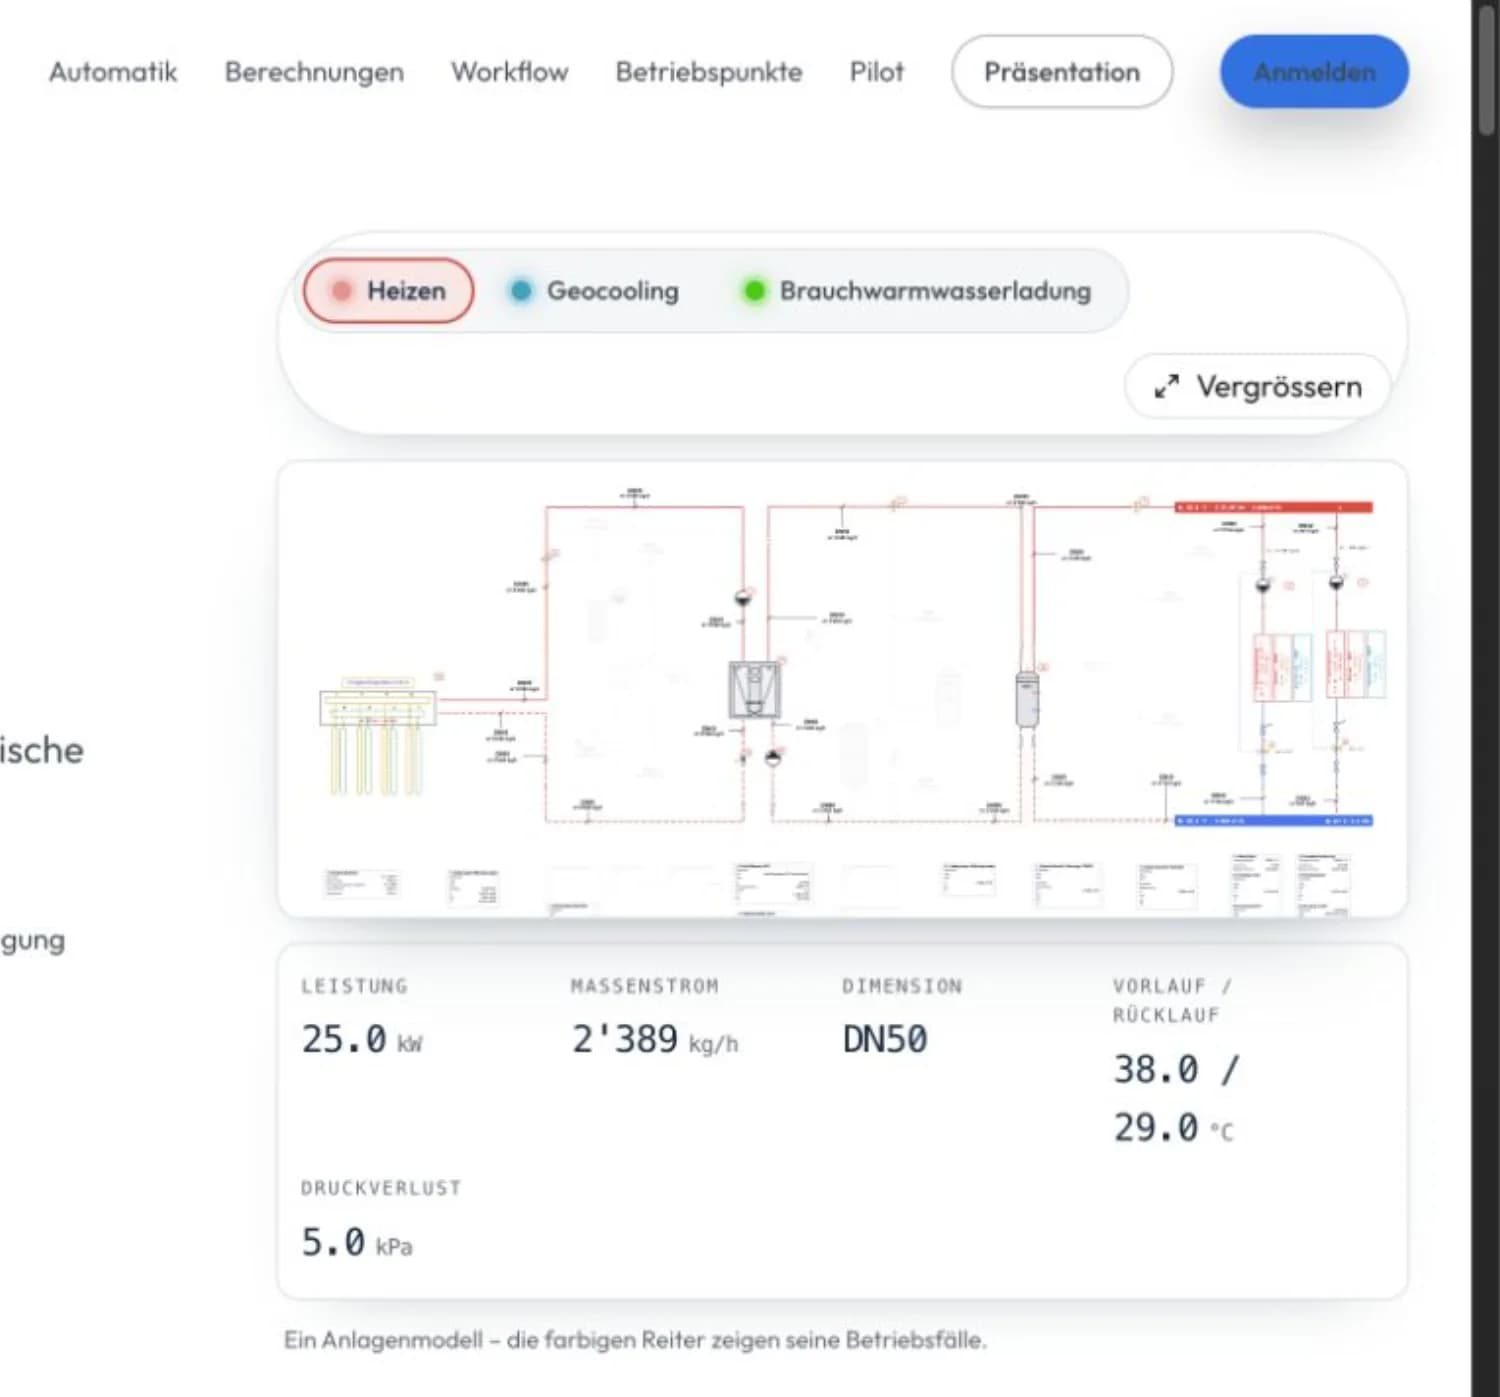The width and height of the screenshot is (1500, 1397).
Task: Open Betriebspunkte in the navigation
Action: click(x=709, y=72)
